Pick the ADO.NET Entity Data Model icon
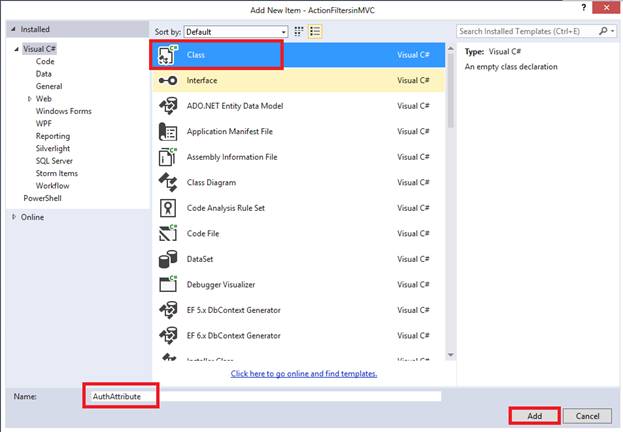 168,106
